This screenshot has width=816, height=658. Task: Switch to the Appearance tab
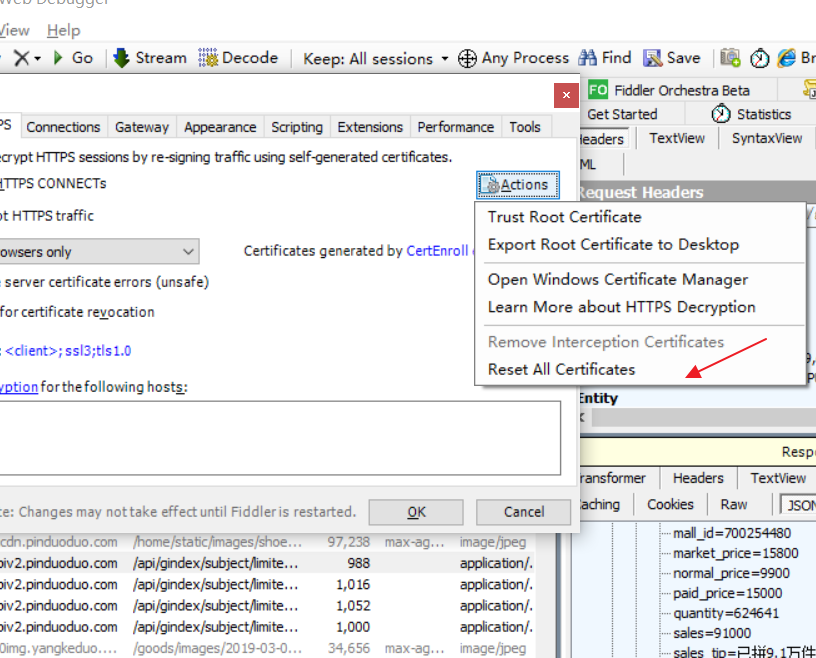(x=220, y=127)
